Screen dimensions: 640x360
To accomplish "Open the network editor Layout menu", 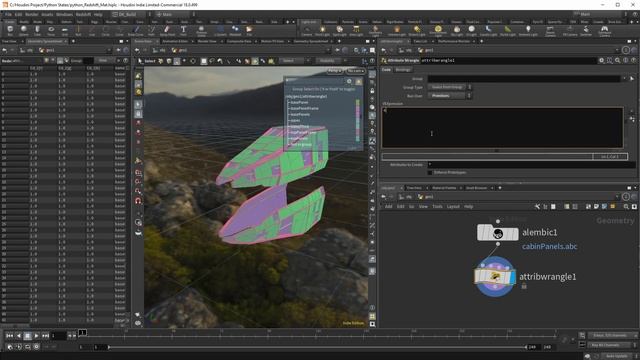I will (x=453, y=207).
